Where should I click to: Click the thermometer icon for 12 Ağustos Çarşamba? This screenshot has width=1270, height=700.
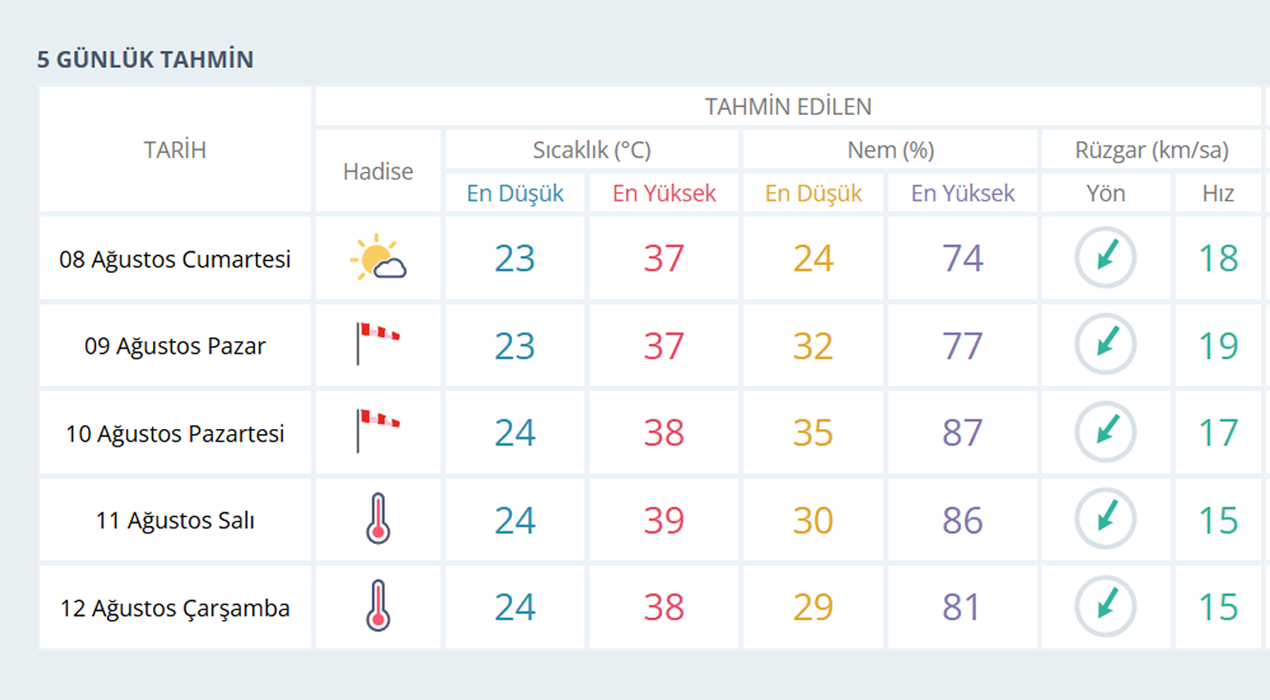pos(378,605)
